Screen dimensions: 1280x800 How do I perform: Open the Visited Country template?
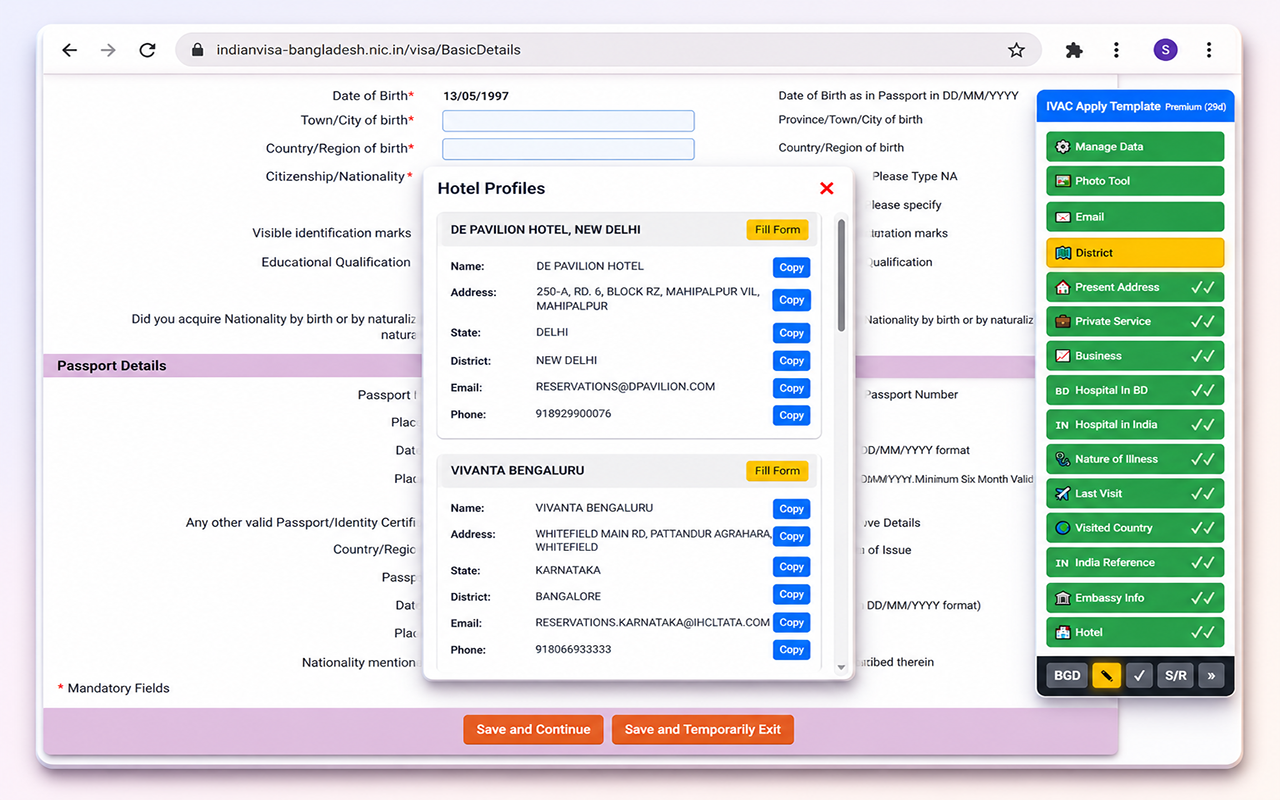1135,528
